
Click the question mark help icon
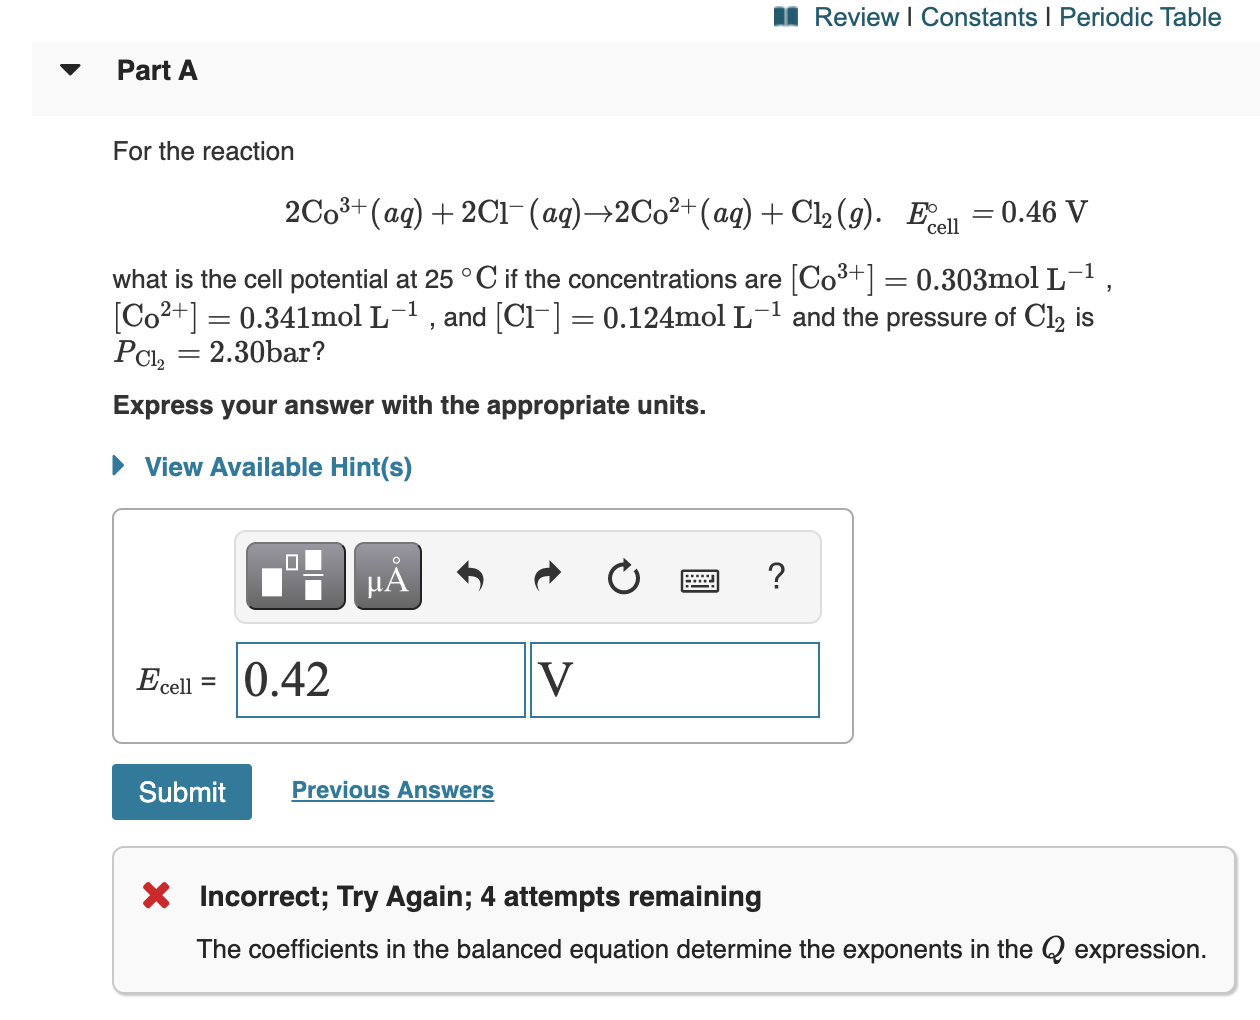(x=777, y=576)
